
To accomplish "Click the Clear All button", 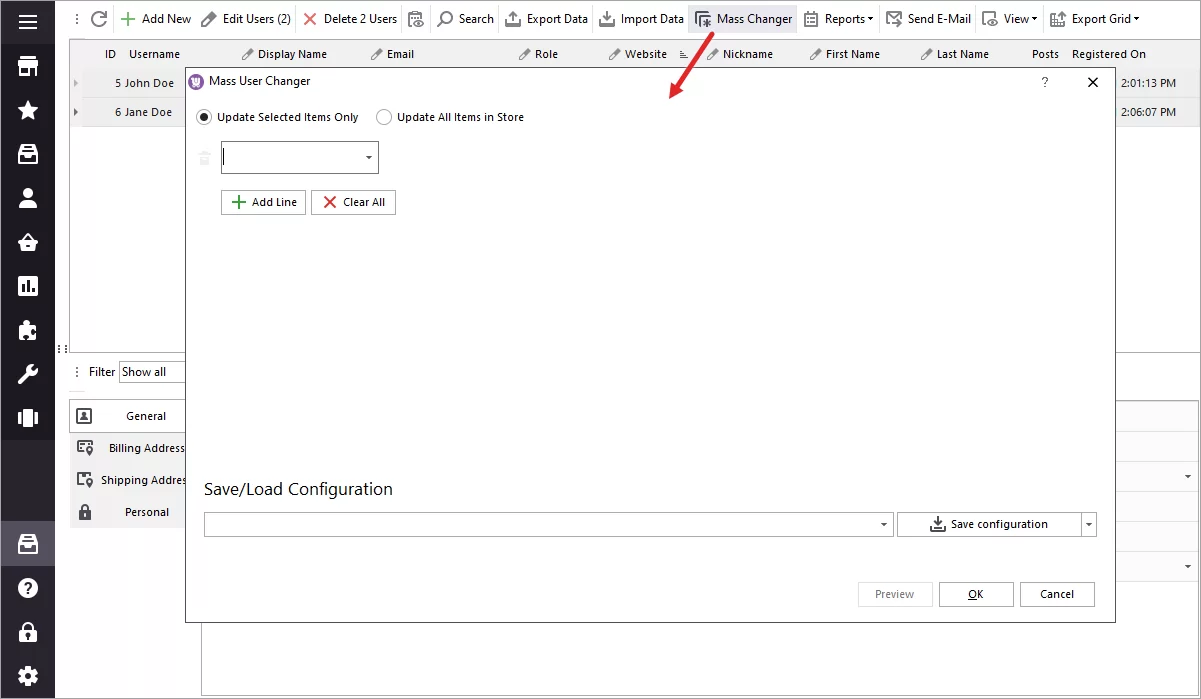I will 353,202.
